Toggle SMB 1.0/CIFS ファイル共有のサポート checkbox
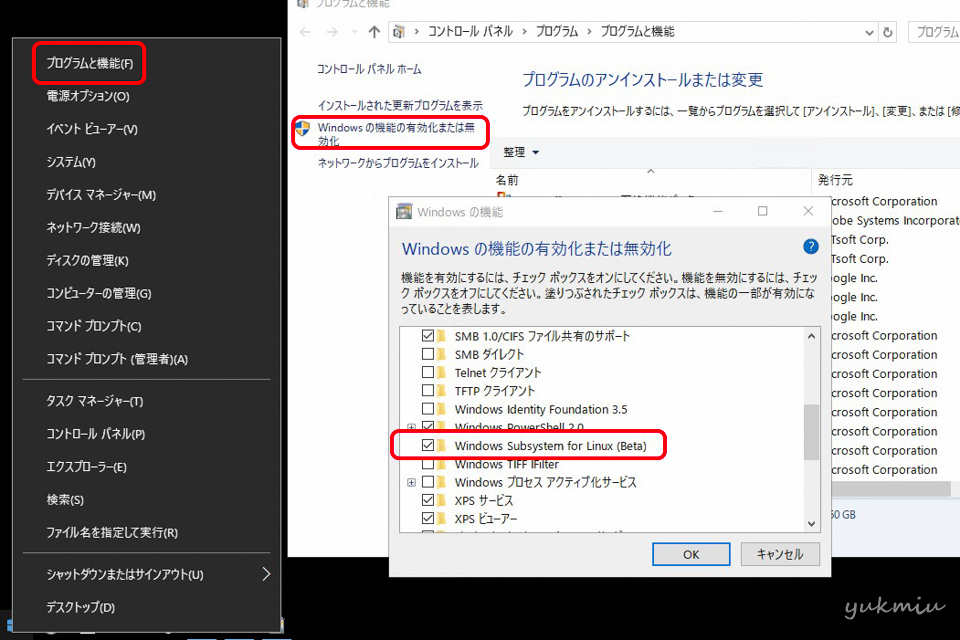This screenshot has height=640, width=960. point(428,336)
